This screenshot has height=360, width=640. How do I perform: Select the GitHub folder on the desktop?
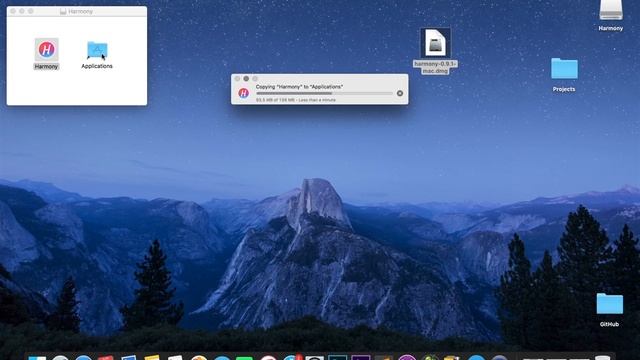[609, 304]
